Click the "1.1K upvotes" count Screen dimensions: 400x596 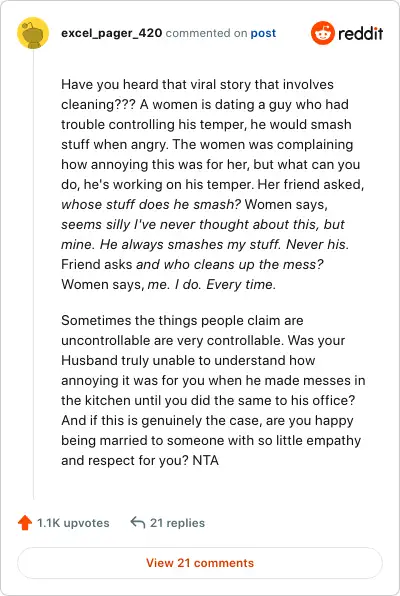click(x=73, y=523)
